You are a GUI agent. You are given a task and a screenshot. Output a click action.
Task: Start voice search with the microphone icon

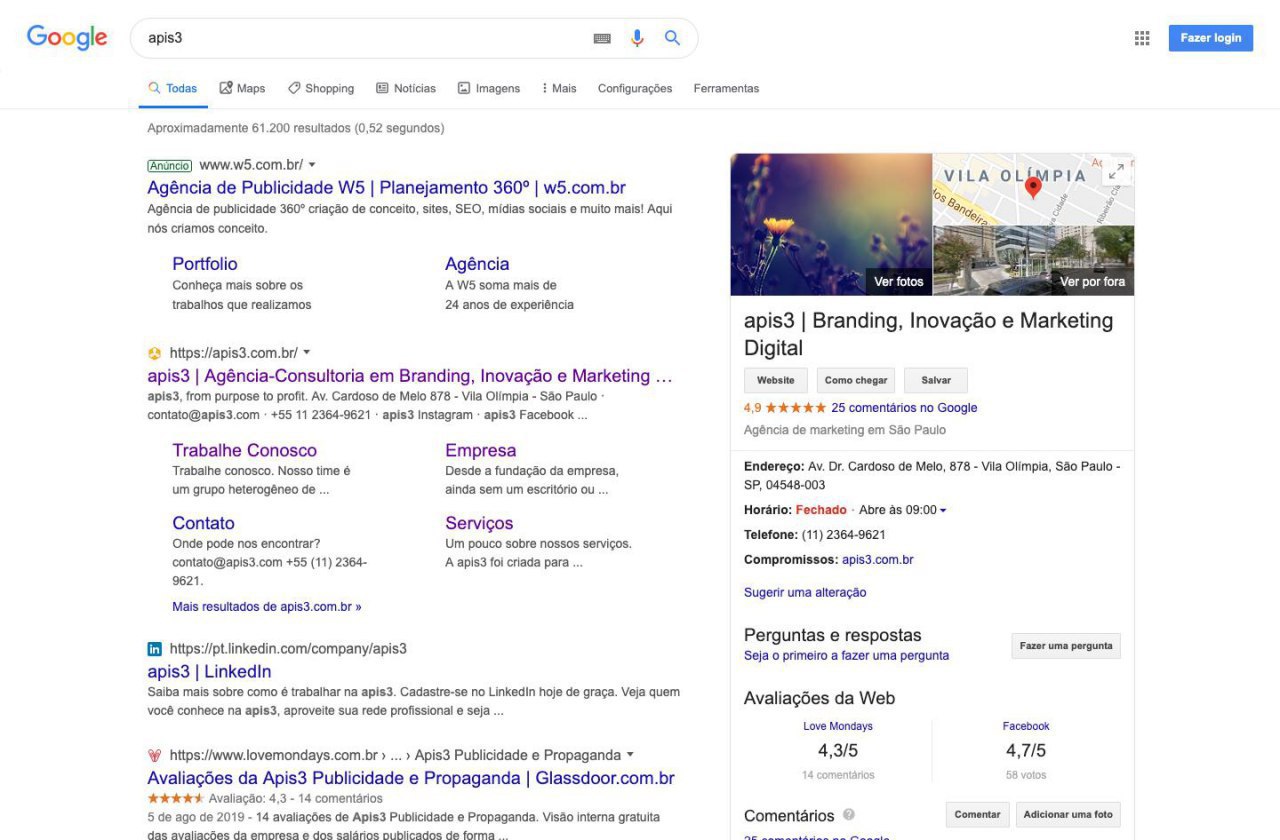(x=637, y=38)
